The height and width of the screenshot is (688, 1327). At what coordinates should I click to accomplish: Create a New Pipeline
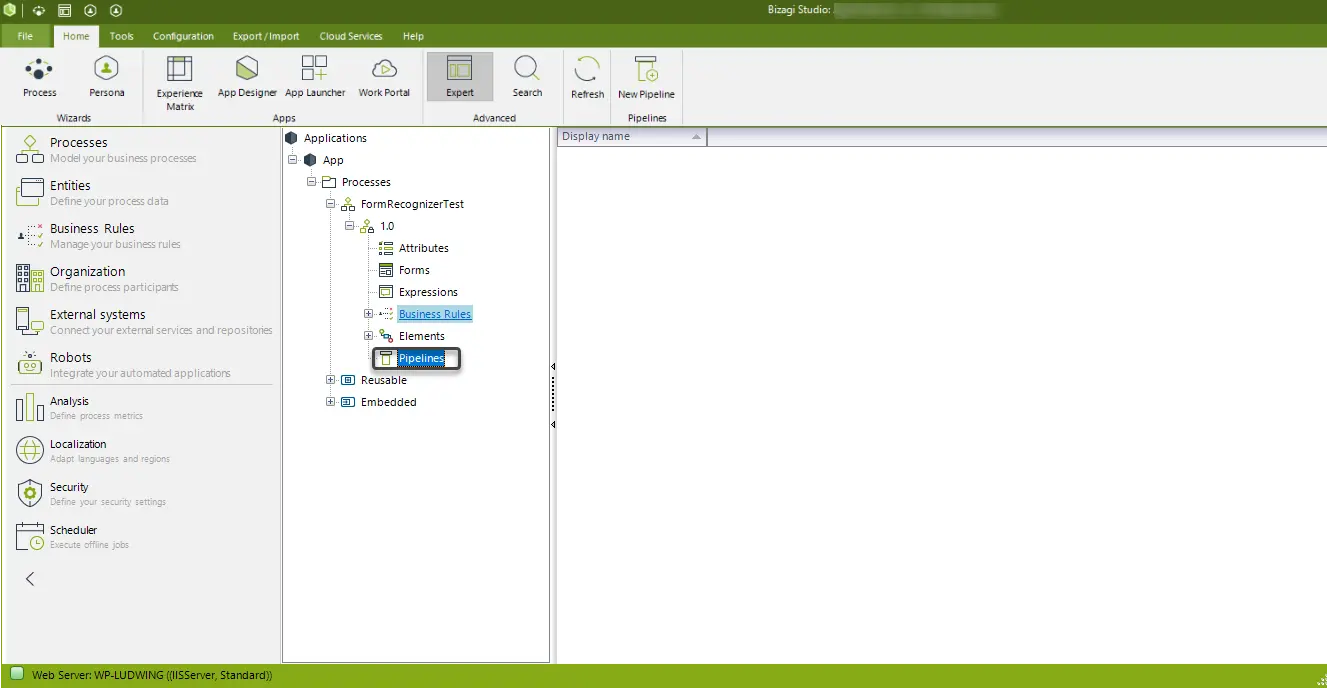pyautogui.click(x=646, y=77)
